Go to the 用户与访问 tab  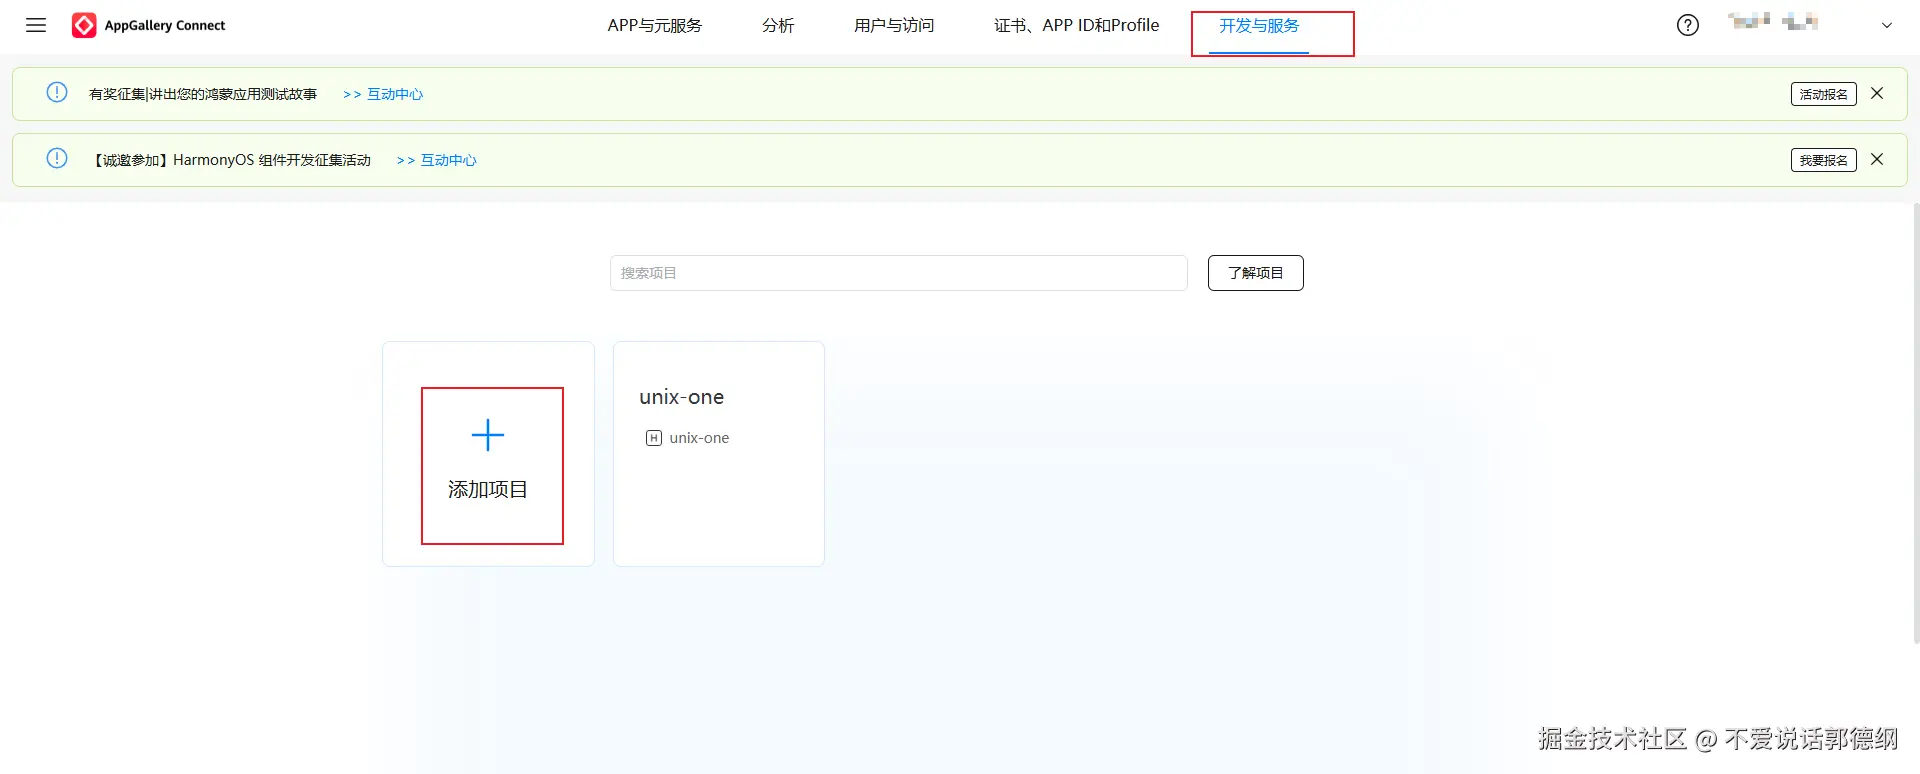(x=894, y=25)
